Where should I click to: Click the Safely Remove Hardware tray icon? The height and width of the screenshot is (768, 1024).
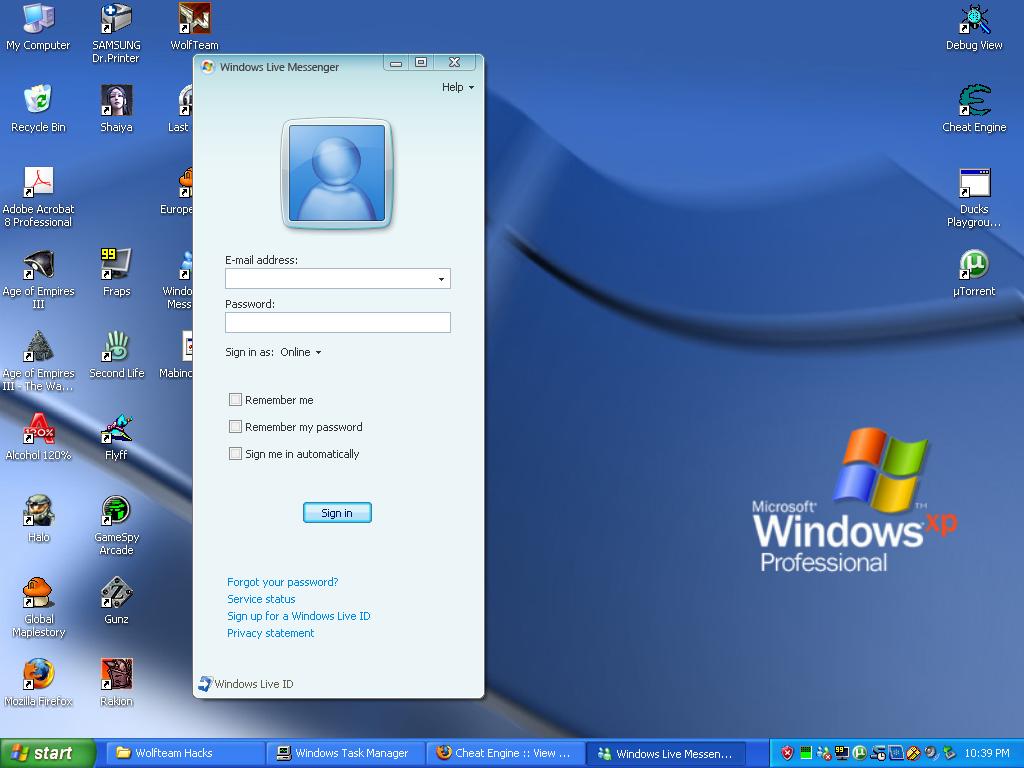pyautogui.click(x=950, y=753)
